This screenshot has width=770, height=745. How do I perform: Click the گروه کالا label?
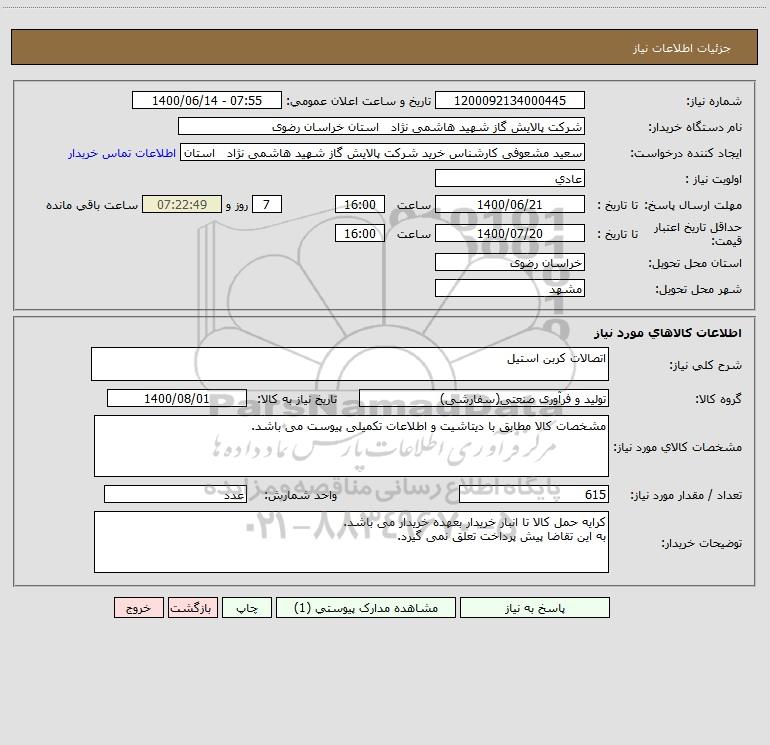(x=718, y=399)
